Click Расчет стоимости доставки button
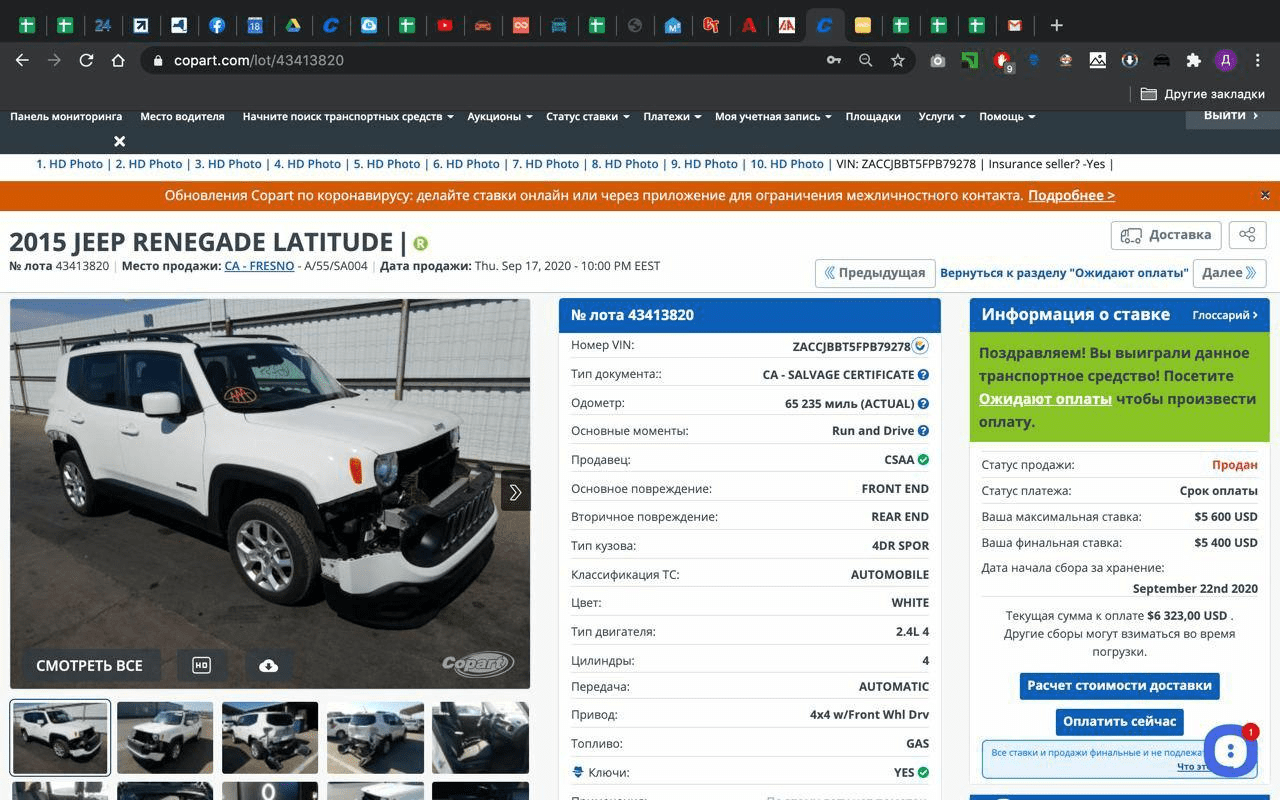 pyautogui.click(x=1119, y=686)
